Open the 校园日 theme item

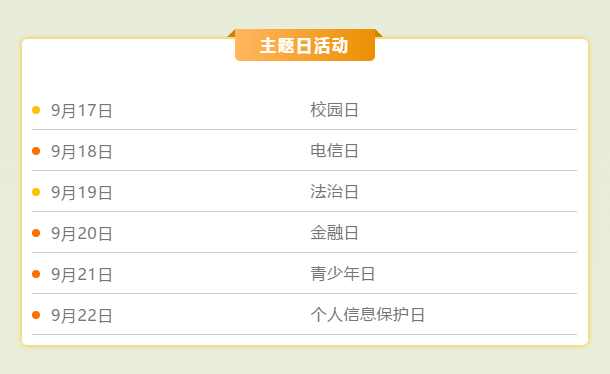[x=334, y=110]
